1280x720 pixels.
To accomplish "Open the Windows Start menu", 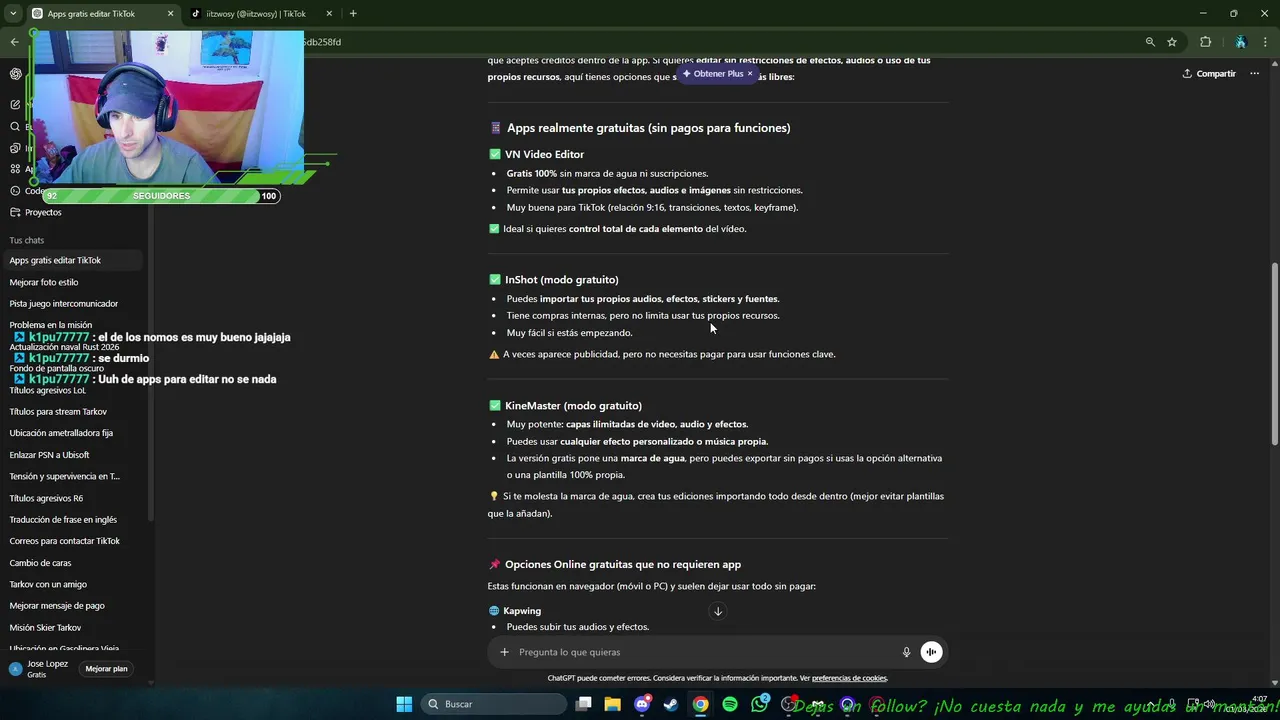I will (404, 704).
